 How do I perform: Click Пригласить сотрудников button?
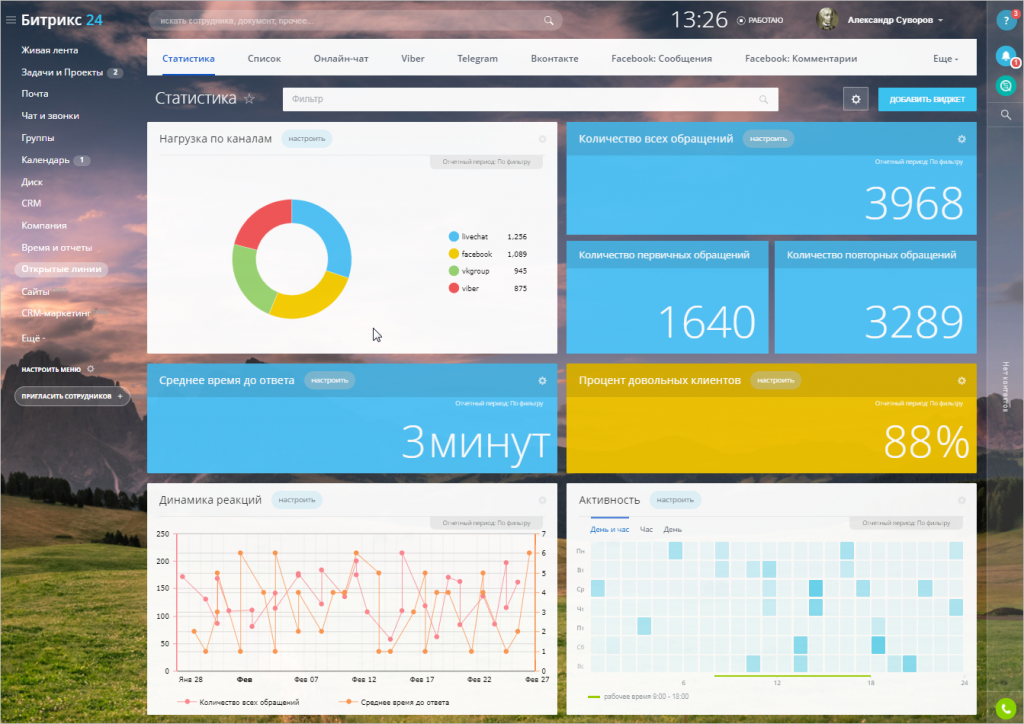click(72, 396)
